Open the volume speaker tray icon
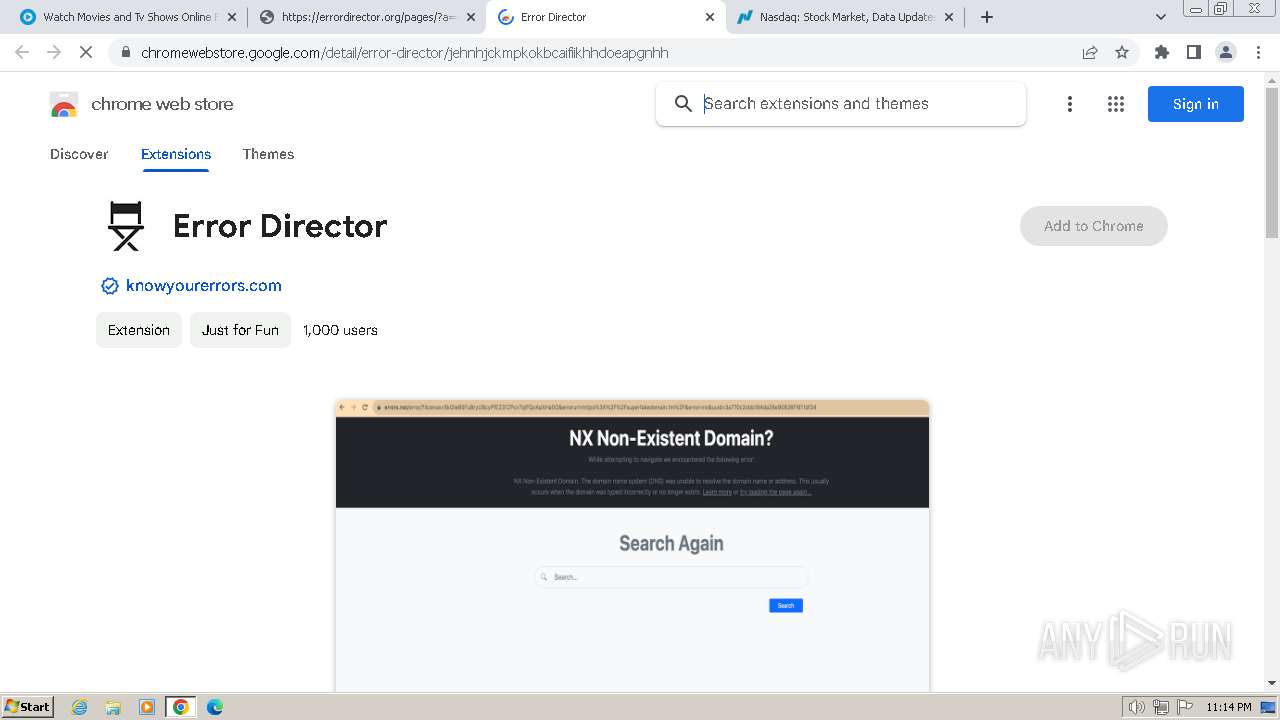This screenshot has height=720, width=1280. 1137,707
